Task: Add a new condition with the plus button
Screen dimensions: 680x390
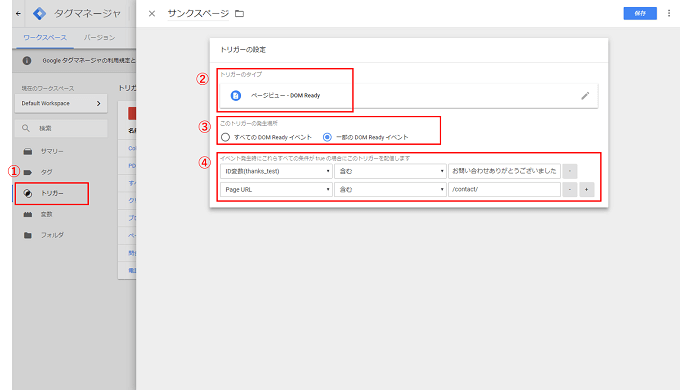Action: pos(587,190)
